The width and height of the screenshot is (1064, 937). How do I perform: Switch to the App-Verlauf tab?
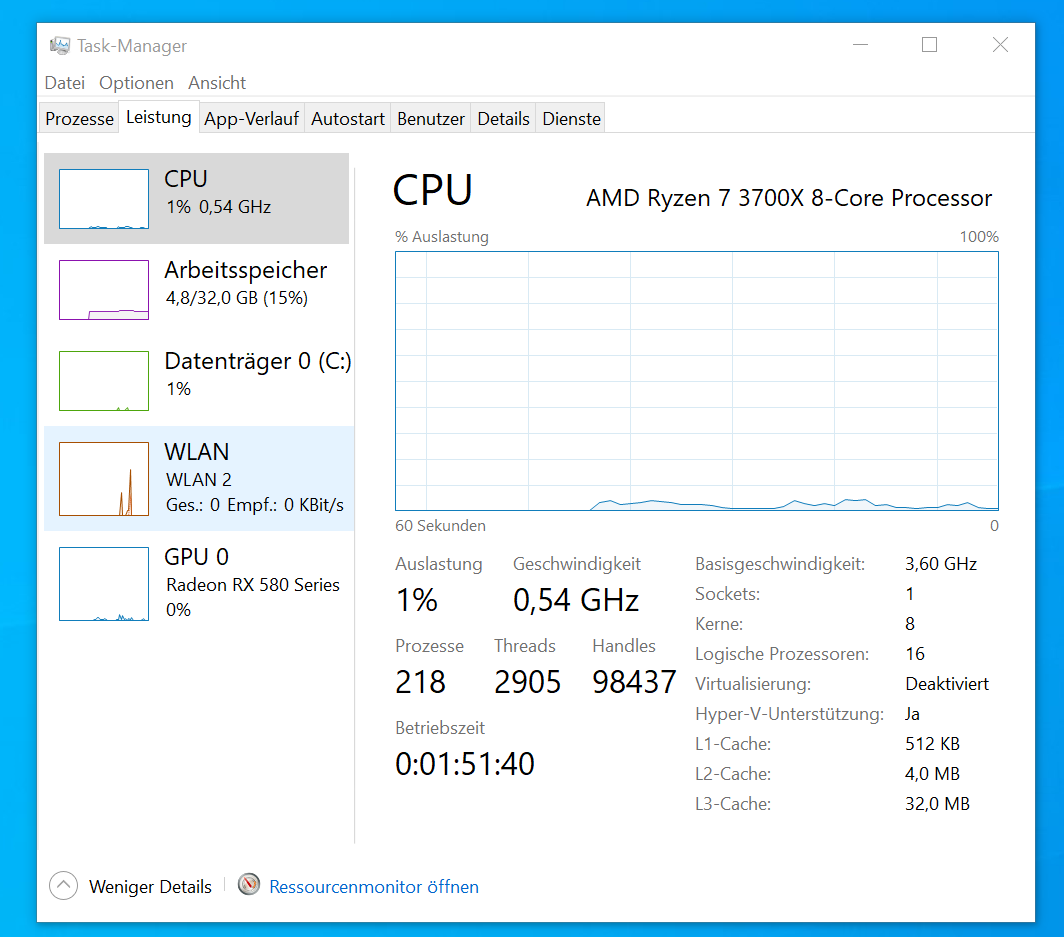[251, 118]
